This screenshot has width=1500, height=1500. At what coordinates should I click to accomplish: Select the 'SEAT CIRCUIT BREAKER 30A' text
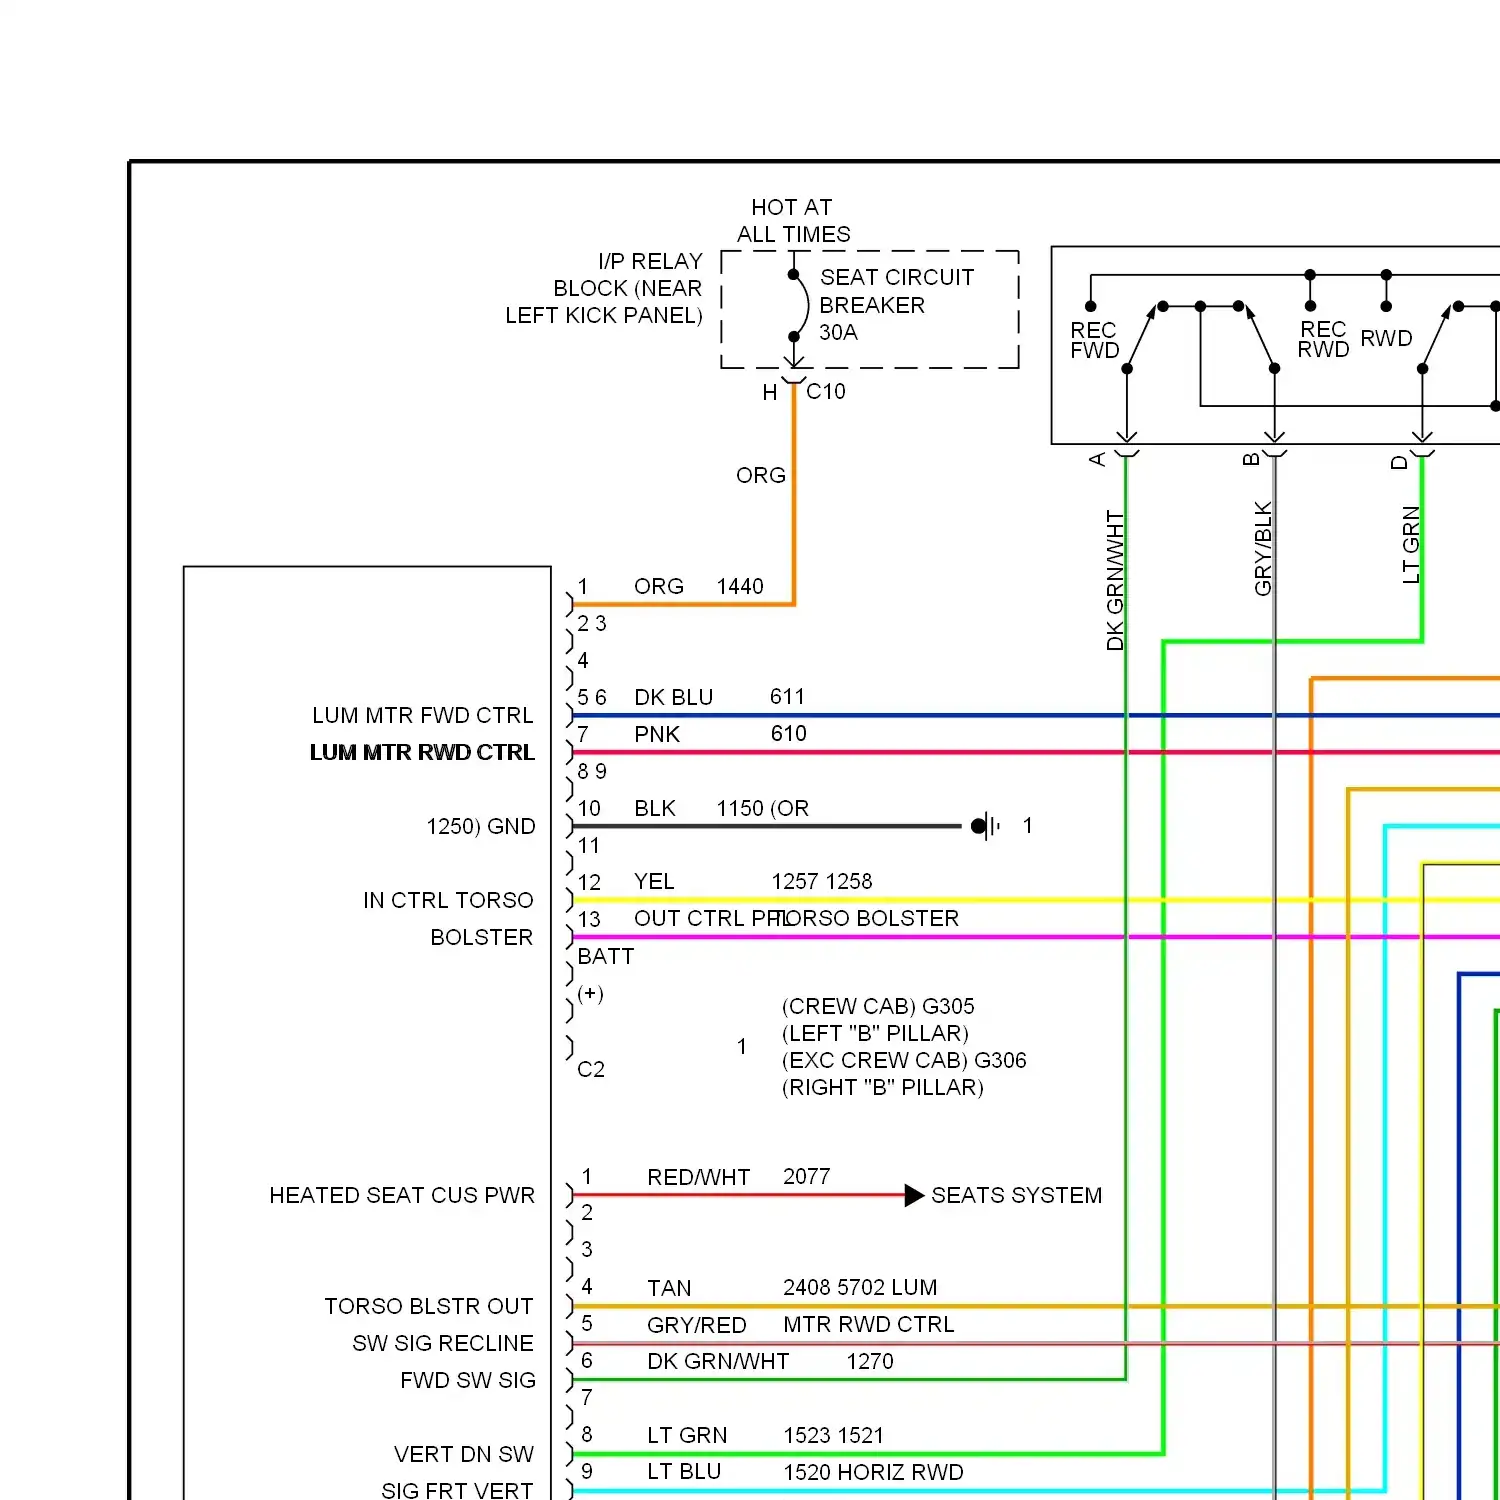[x=896, y=305]
